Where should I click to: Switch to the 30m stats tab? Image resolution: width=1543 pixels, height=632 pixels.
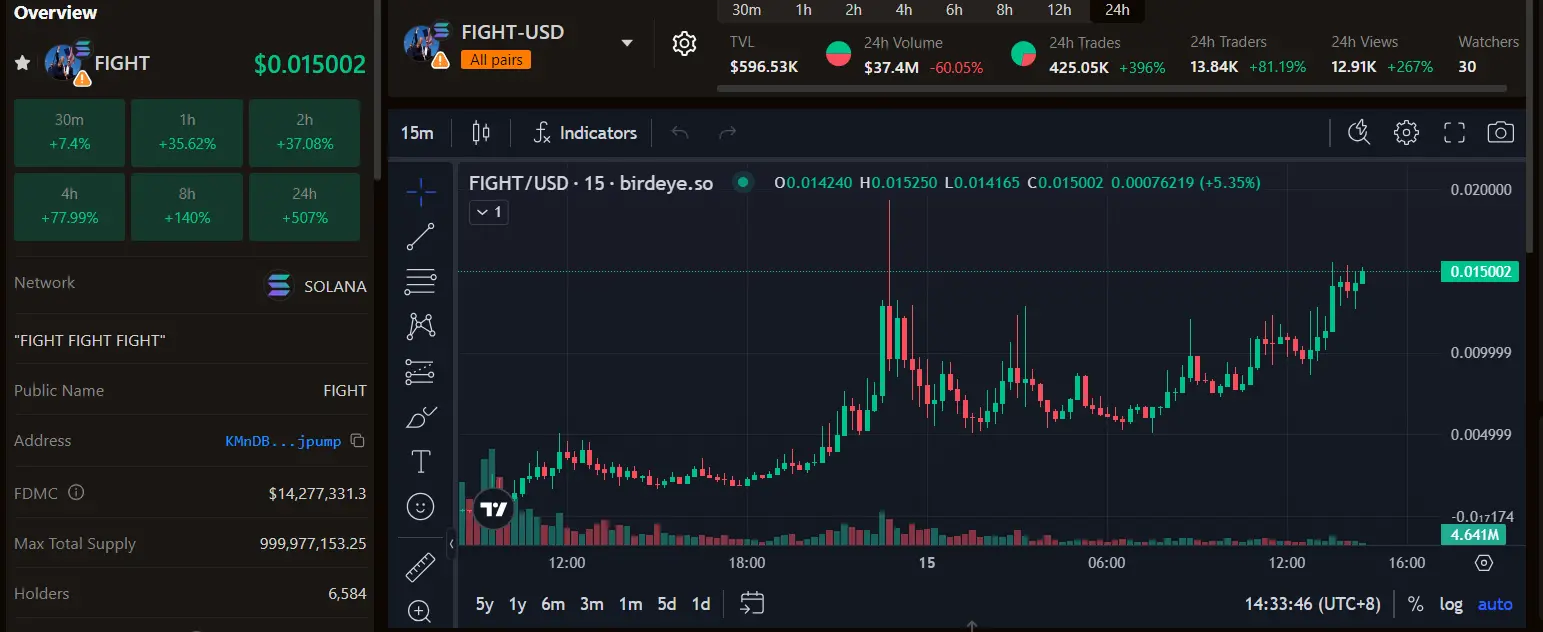[x=746, y=9]
